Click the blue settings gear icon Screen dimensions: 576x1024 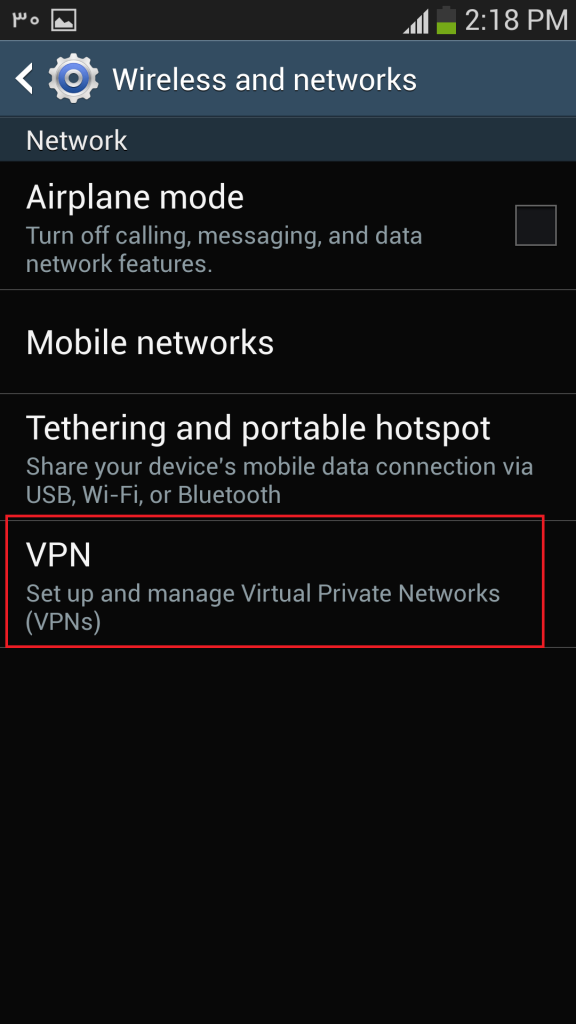click(74, 79)
